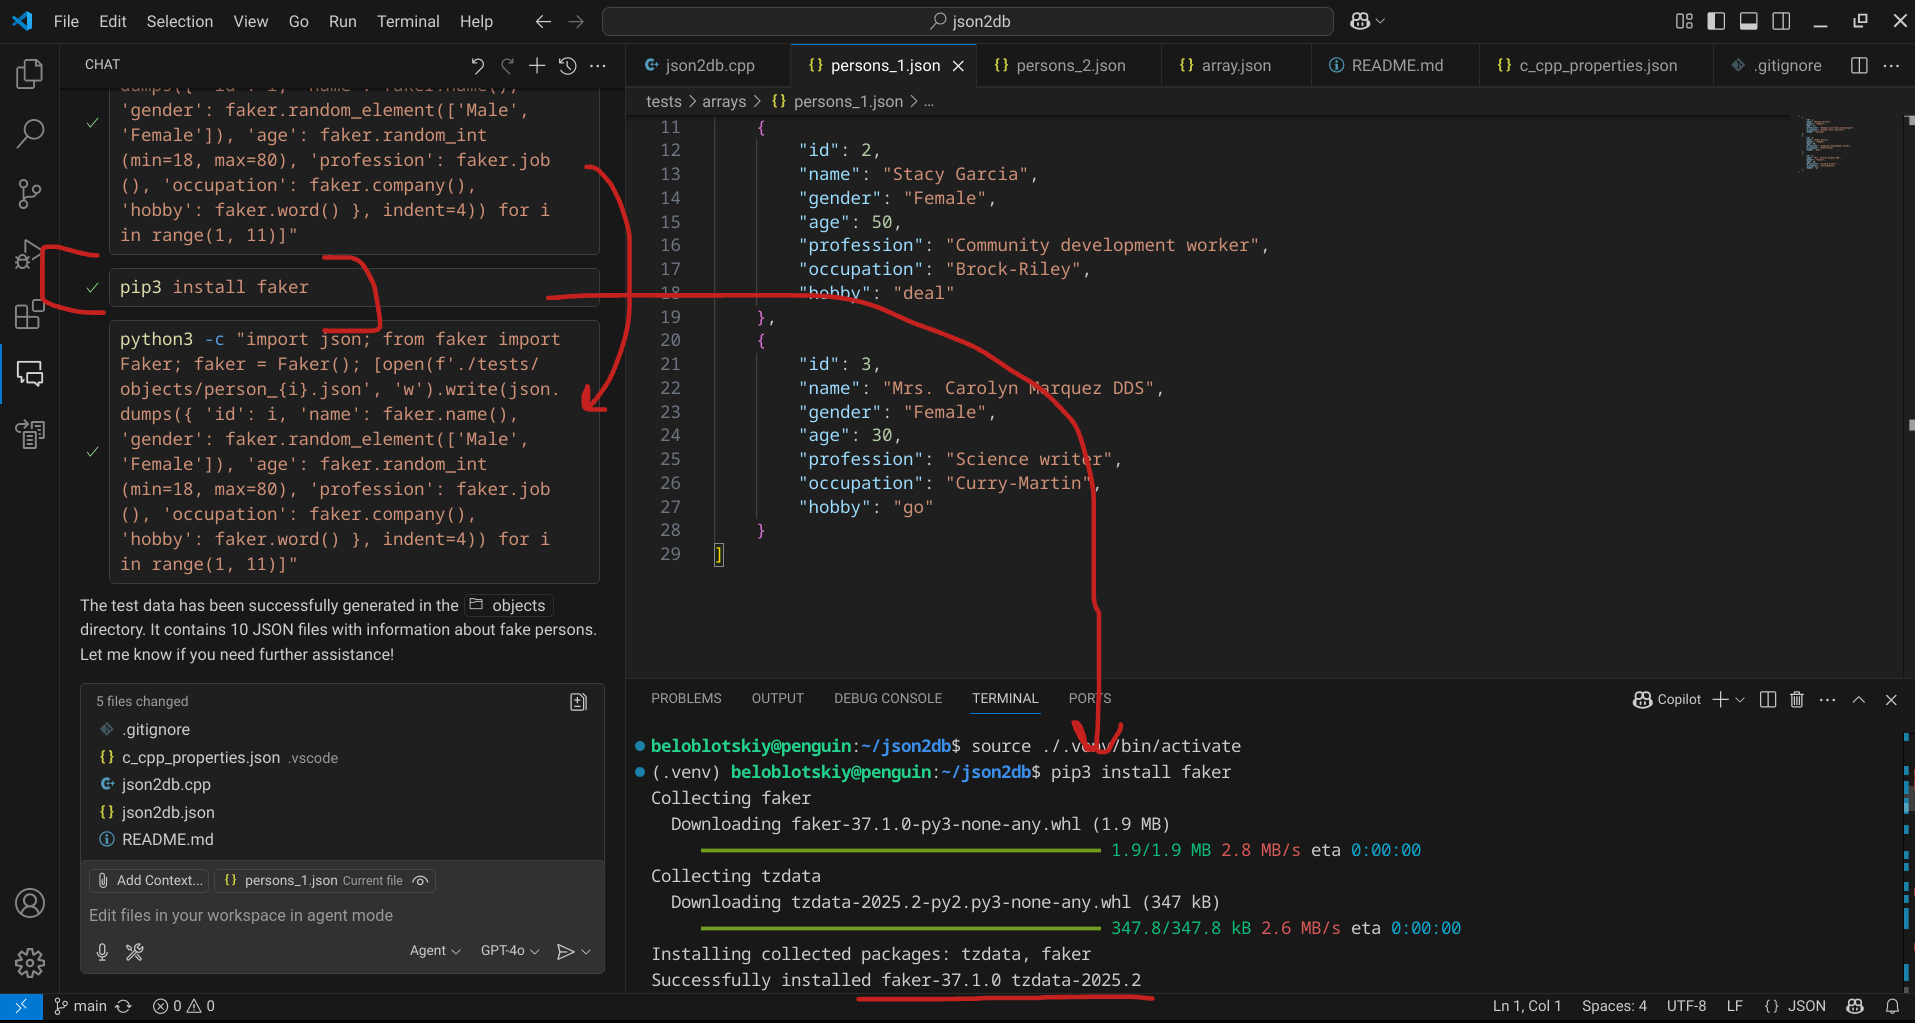This screenshot has height=1023, width=1915.
Task: Open the Selection menu
Action: click(180, 21)
